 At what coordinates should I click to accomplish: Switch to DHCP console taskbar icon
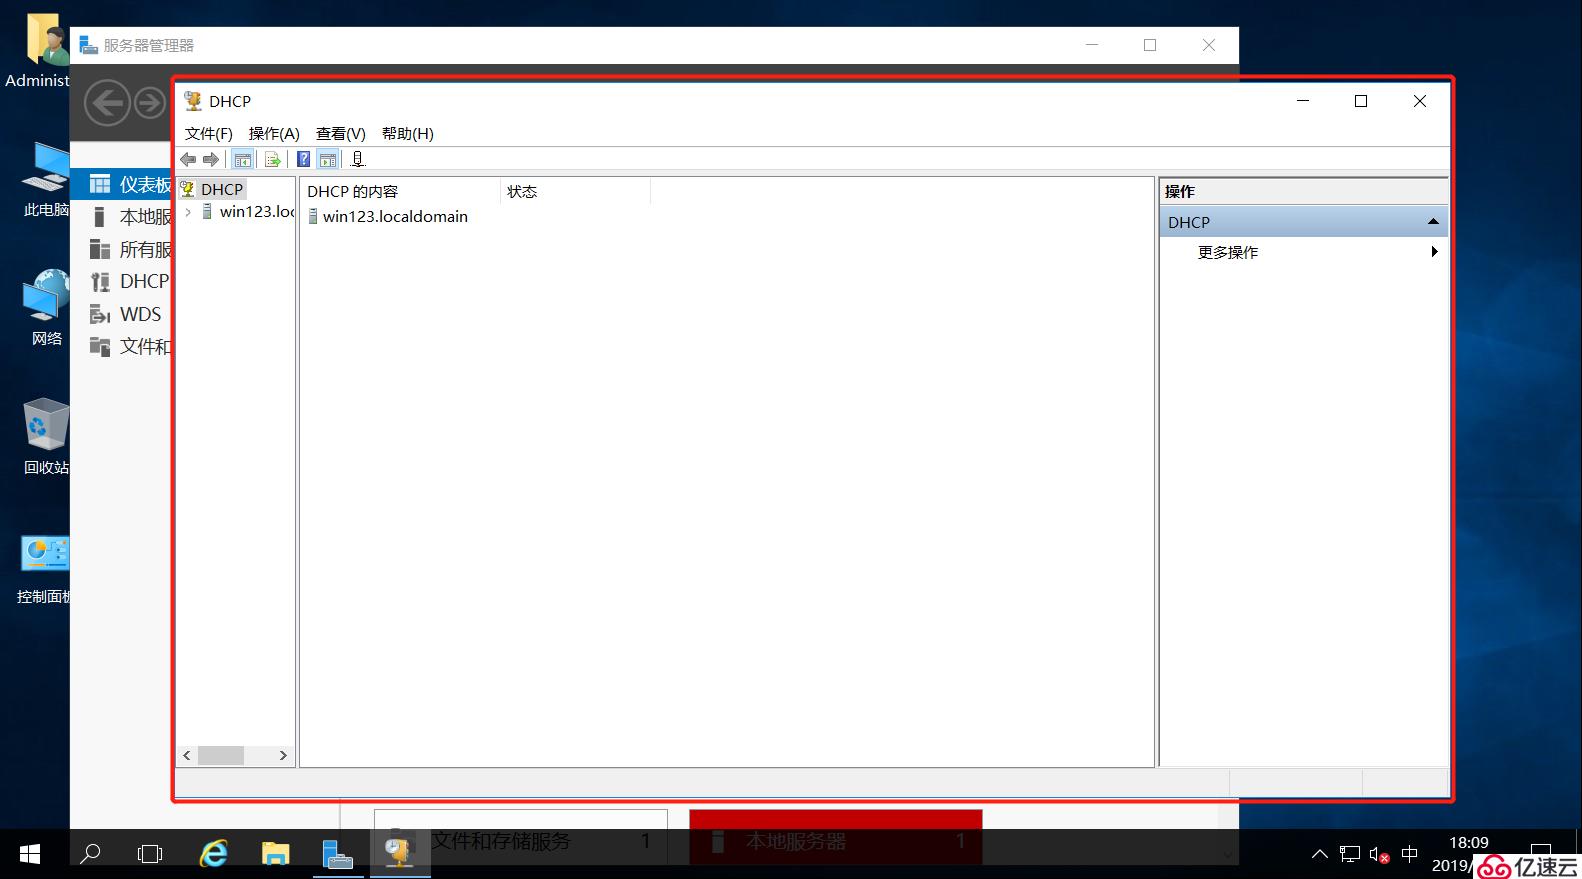pos(400,854)
